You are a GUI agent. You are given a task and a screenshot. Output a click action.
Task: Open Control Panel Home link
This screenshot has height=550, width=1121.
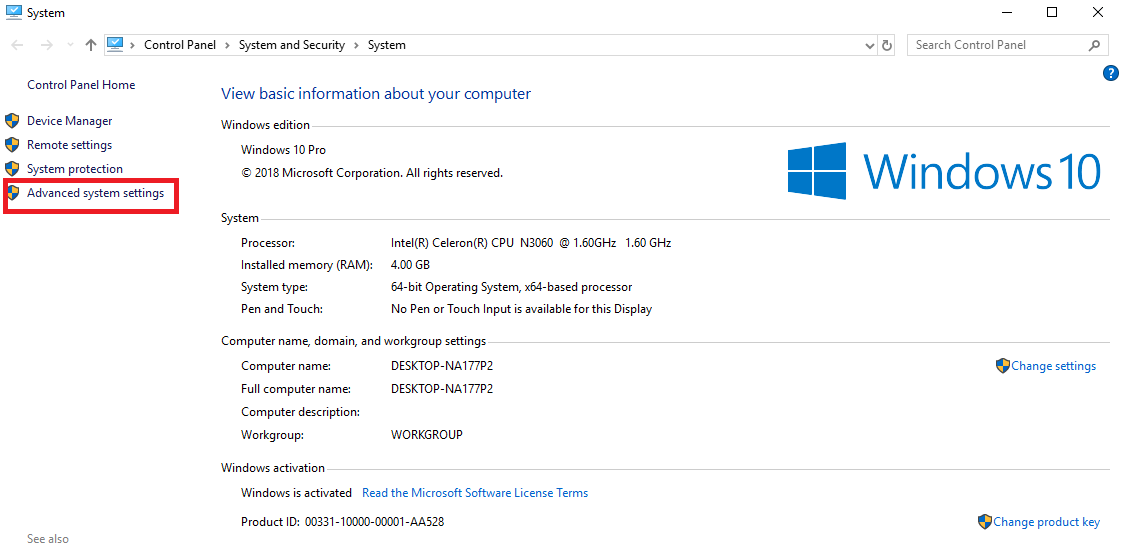[x=81, y=84]
